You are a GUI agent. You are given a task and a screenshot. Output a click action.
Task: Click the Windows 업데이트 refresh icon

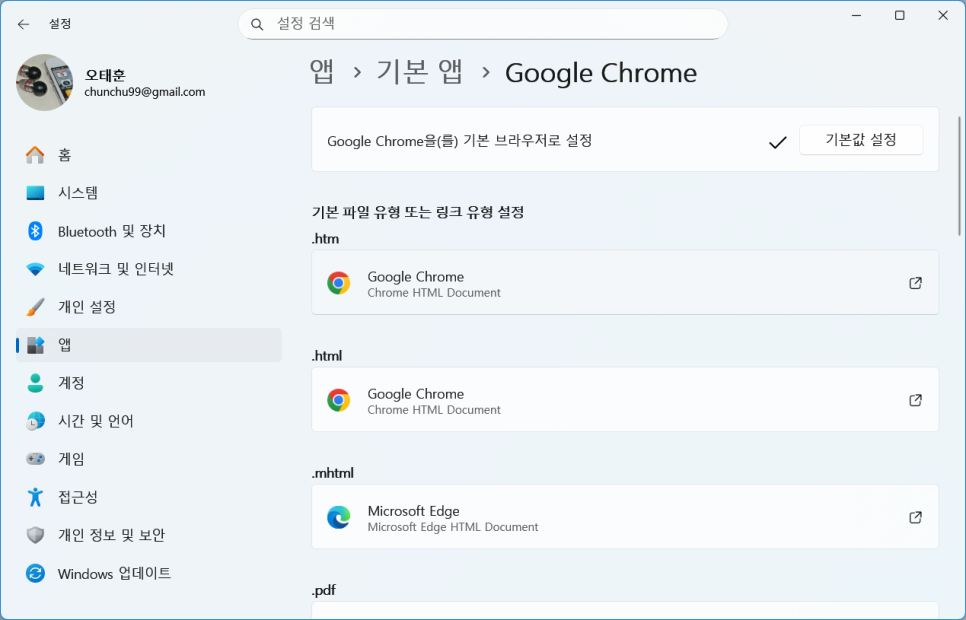(x=35, y=573)
